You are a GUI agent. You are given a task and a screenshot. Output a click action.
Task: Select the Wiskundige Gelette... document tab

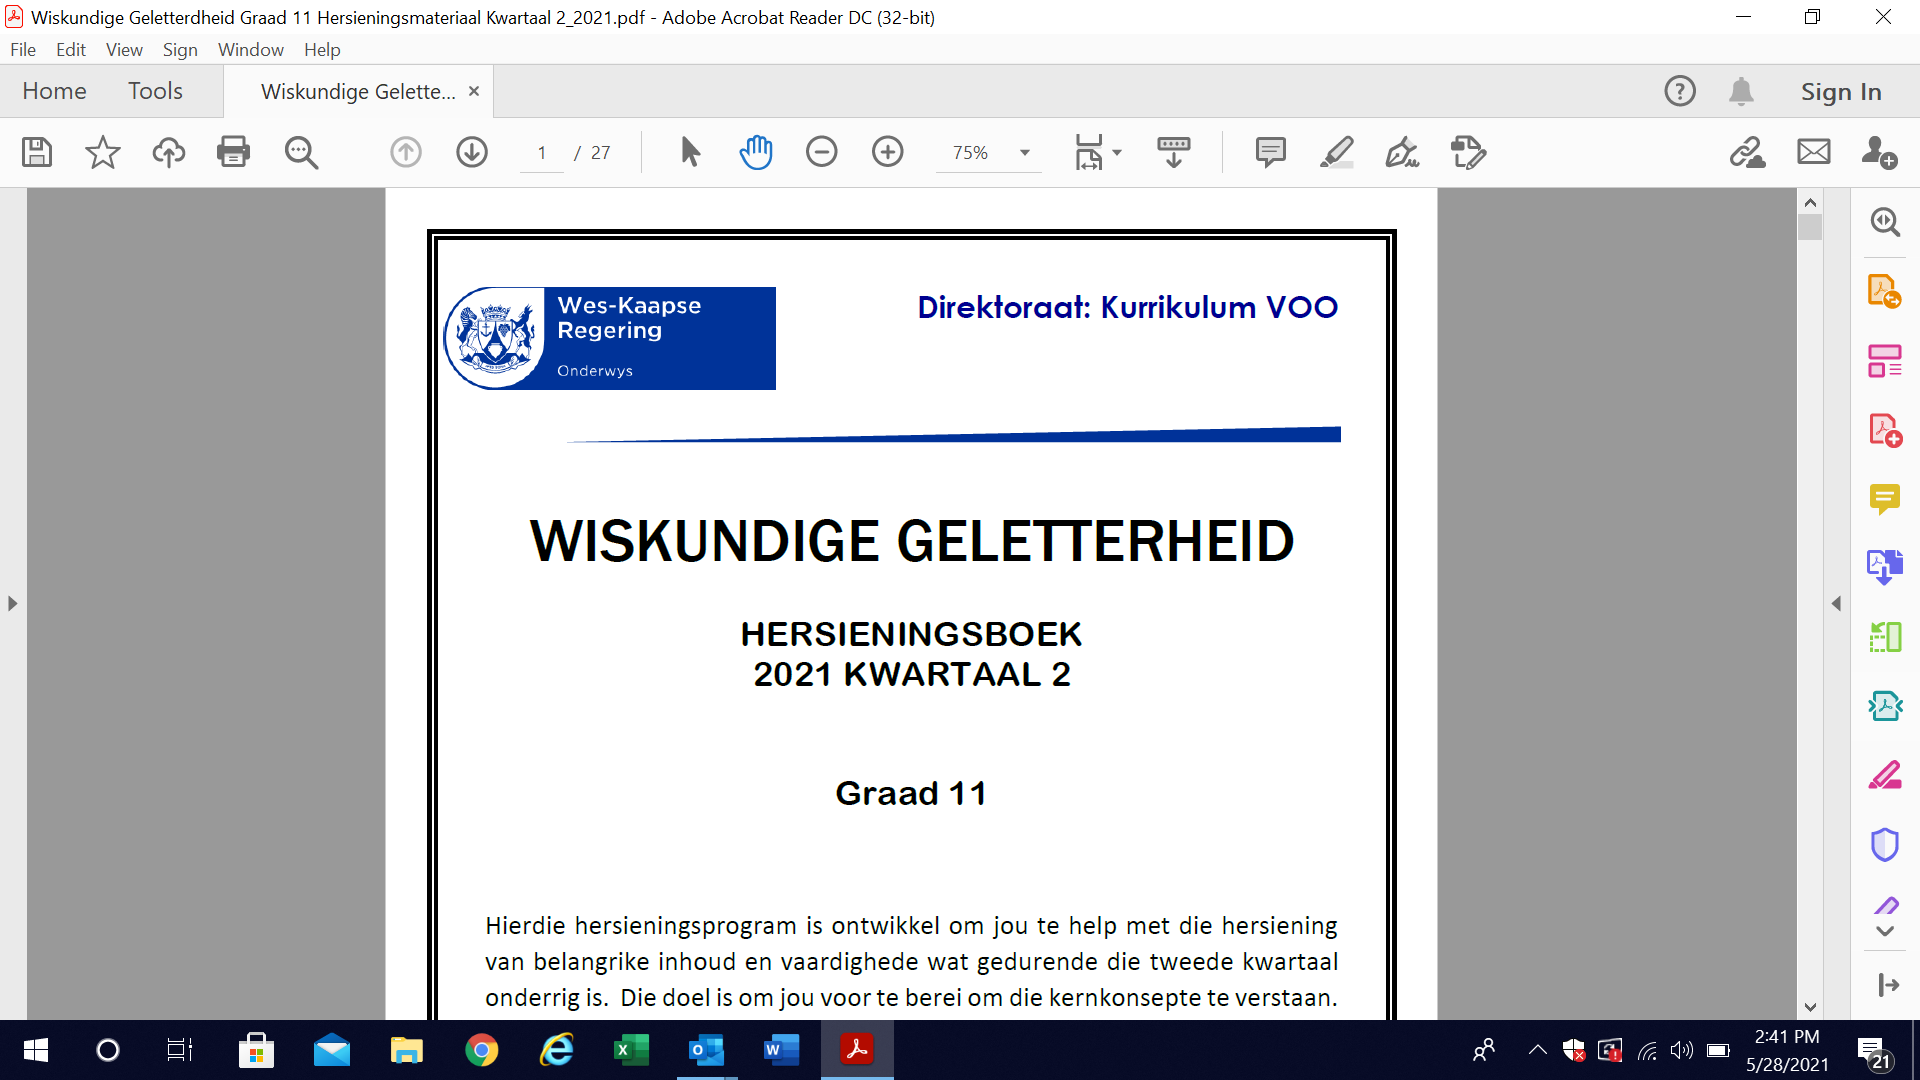[357, 91]
